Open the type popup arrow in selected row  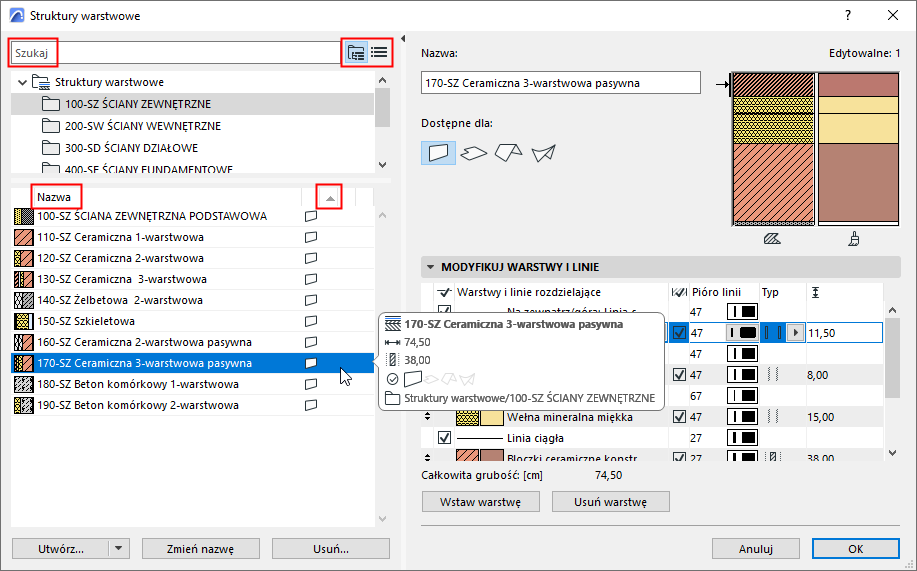tap(795, 333)
